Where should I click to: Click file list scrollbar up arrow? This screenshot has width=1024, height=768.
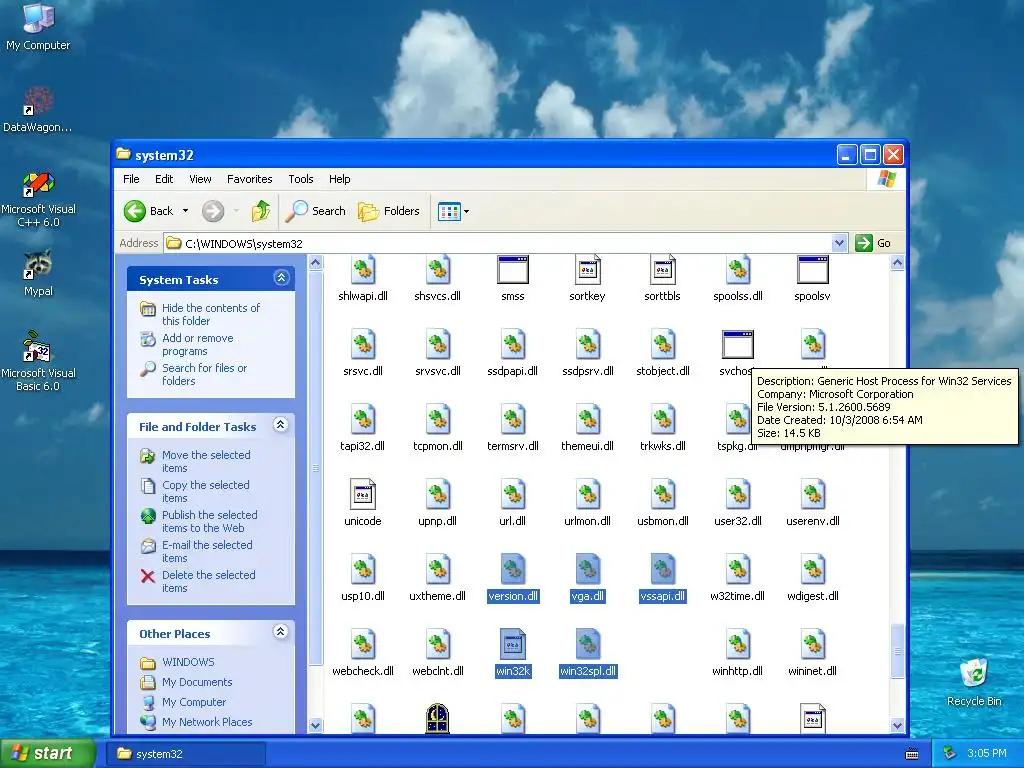pos(897,263)
